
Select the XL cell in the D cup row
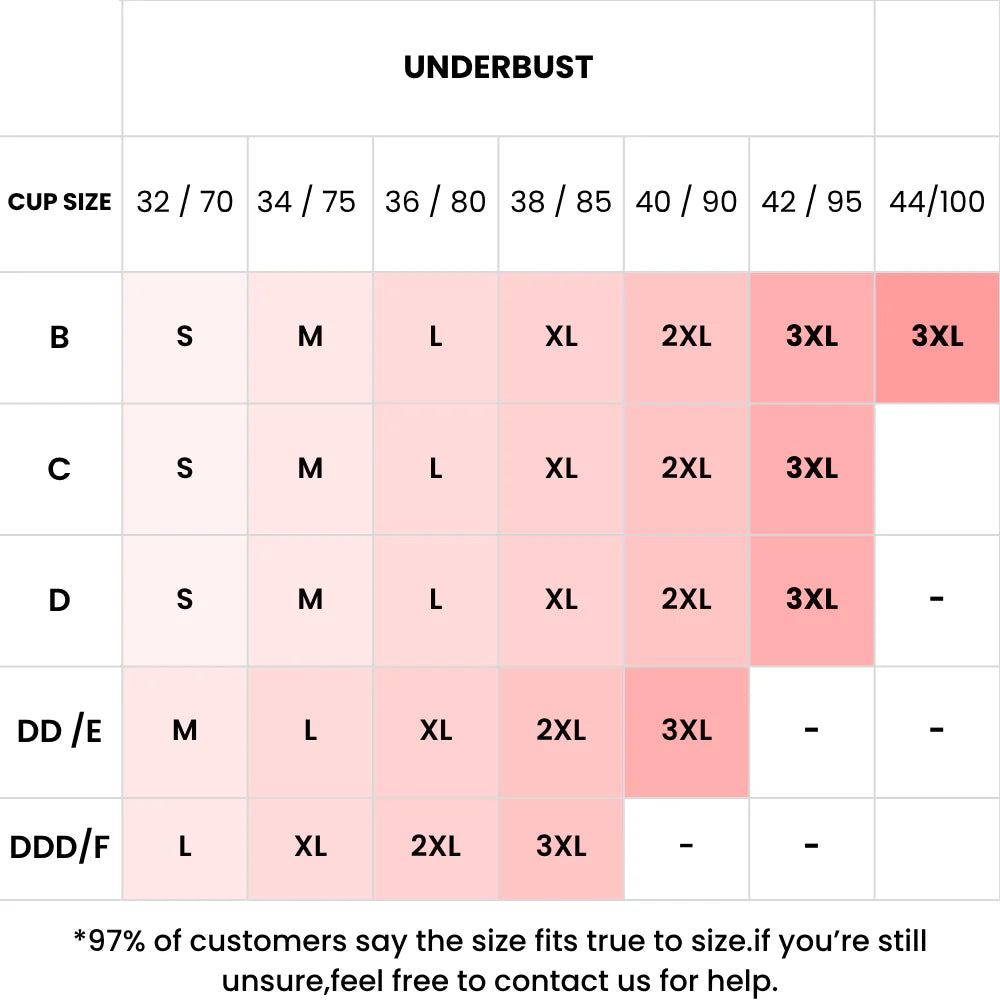[561, 600]
